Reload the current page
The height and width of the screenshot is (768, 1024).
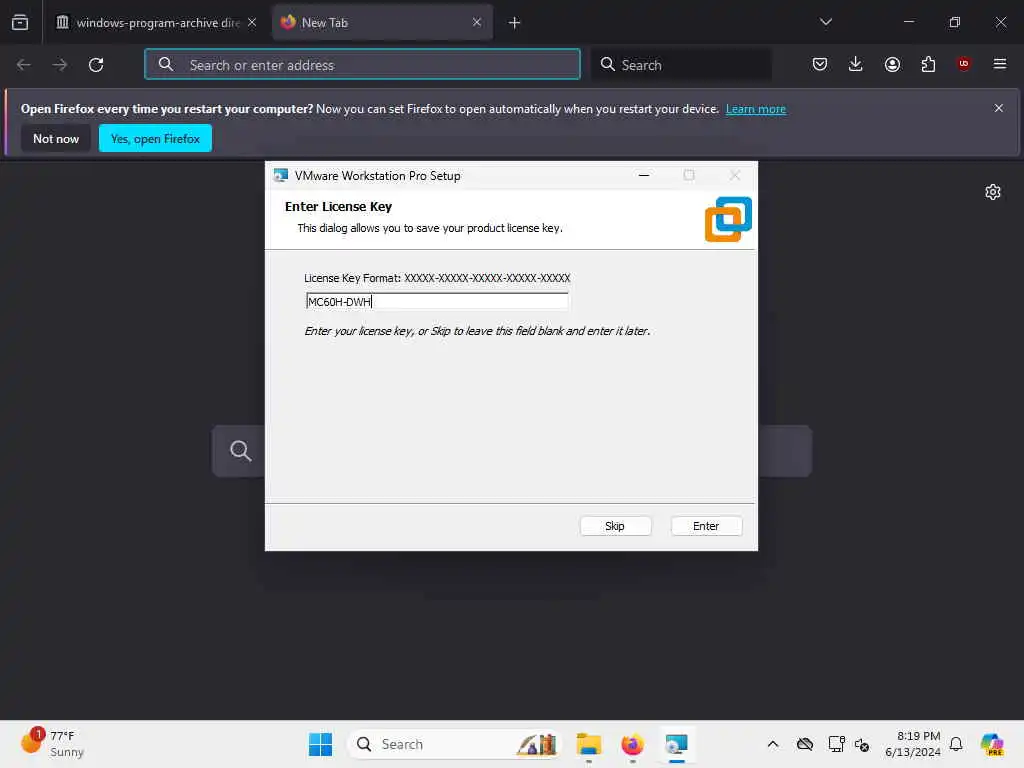pyautogui.click(x=96, y=65)
